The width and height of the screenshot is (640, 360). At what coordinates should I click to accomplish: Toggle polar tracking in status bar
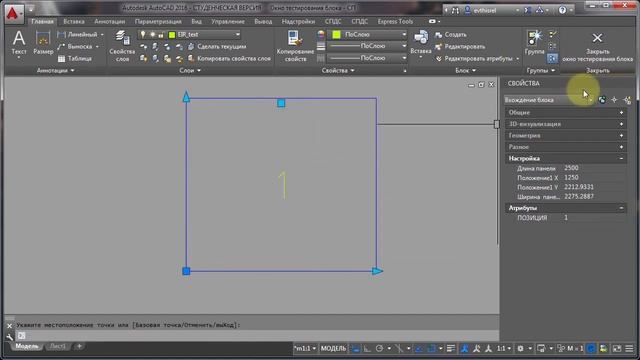pyautogui.click(x=380, y=349)
